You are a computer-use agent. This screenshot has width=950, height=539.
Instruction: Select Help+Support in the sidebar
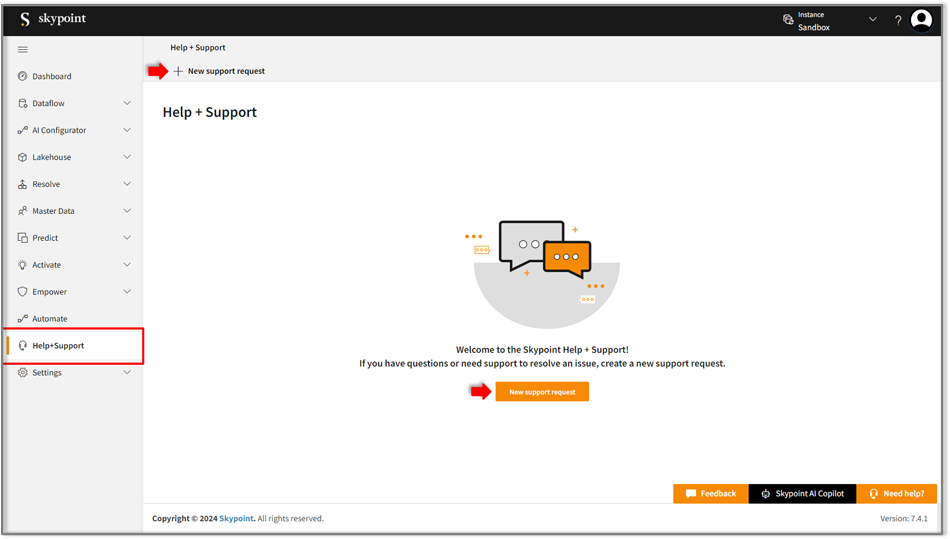point(58,346)
